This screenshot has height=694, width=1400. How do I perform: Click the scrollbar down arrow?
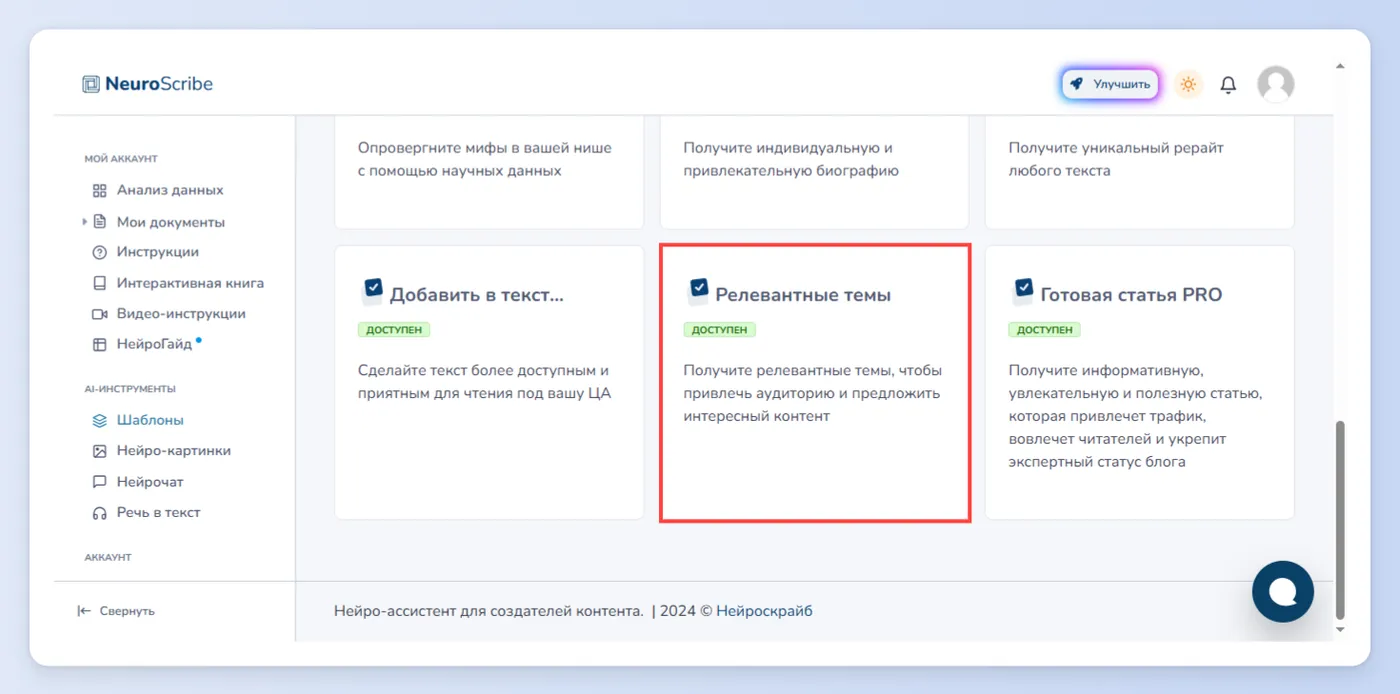coord(1341,629)
